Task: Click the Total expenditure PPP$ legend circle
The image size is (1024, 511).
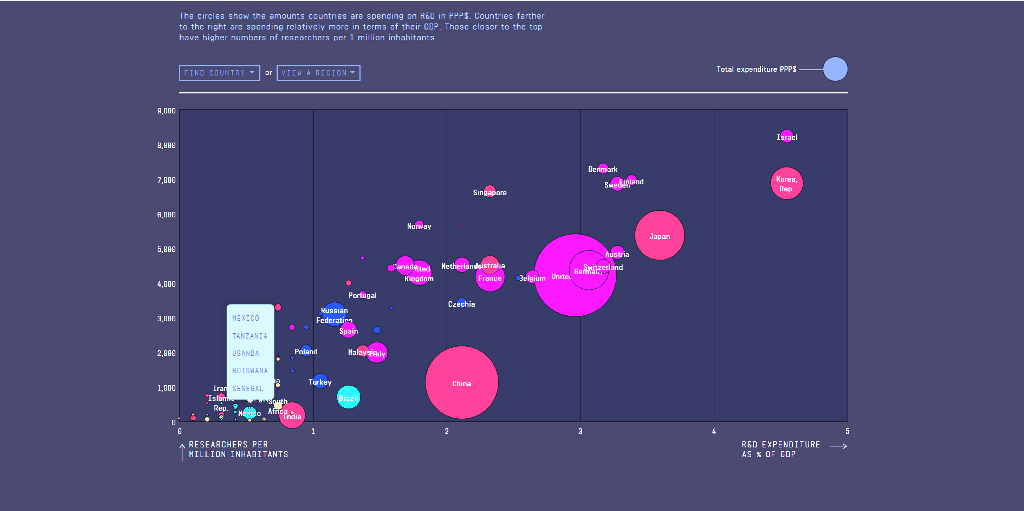Action: 835,69
